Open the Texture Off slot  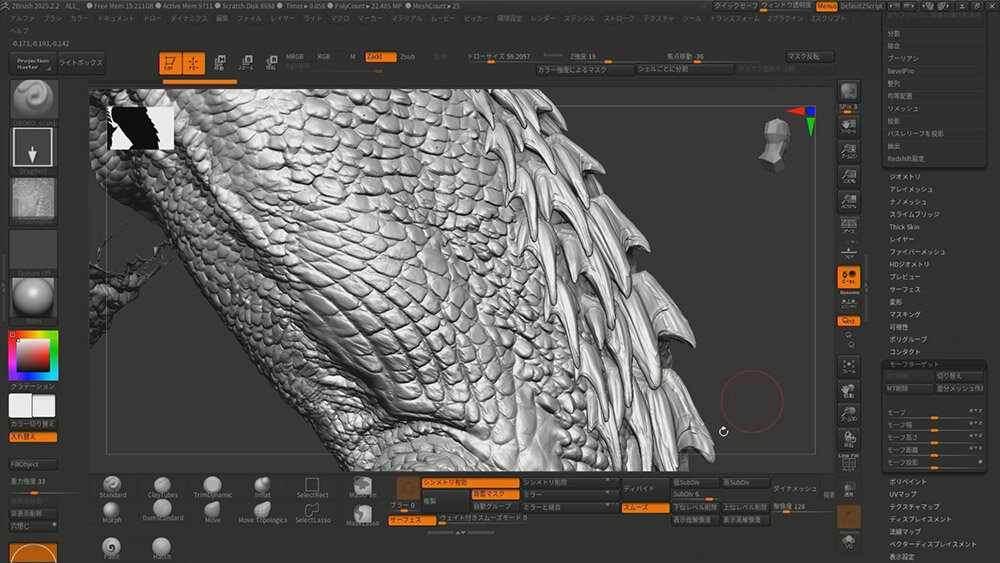tap(33, 252)
